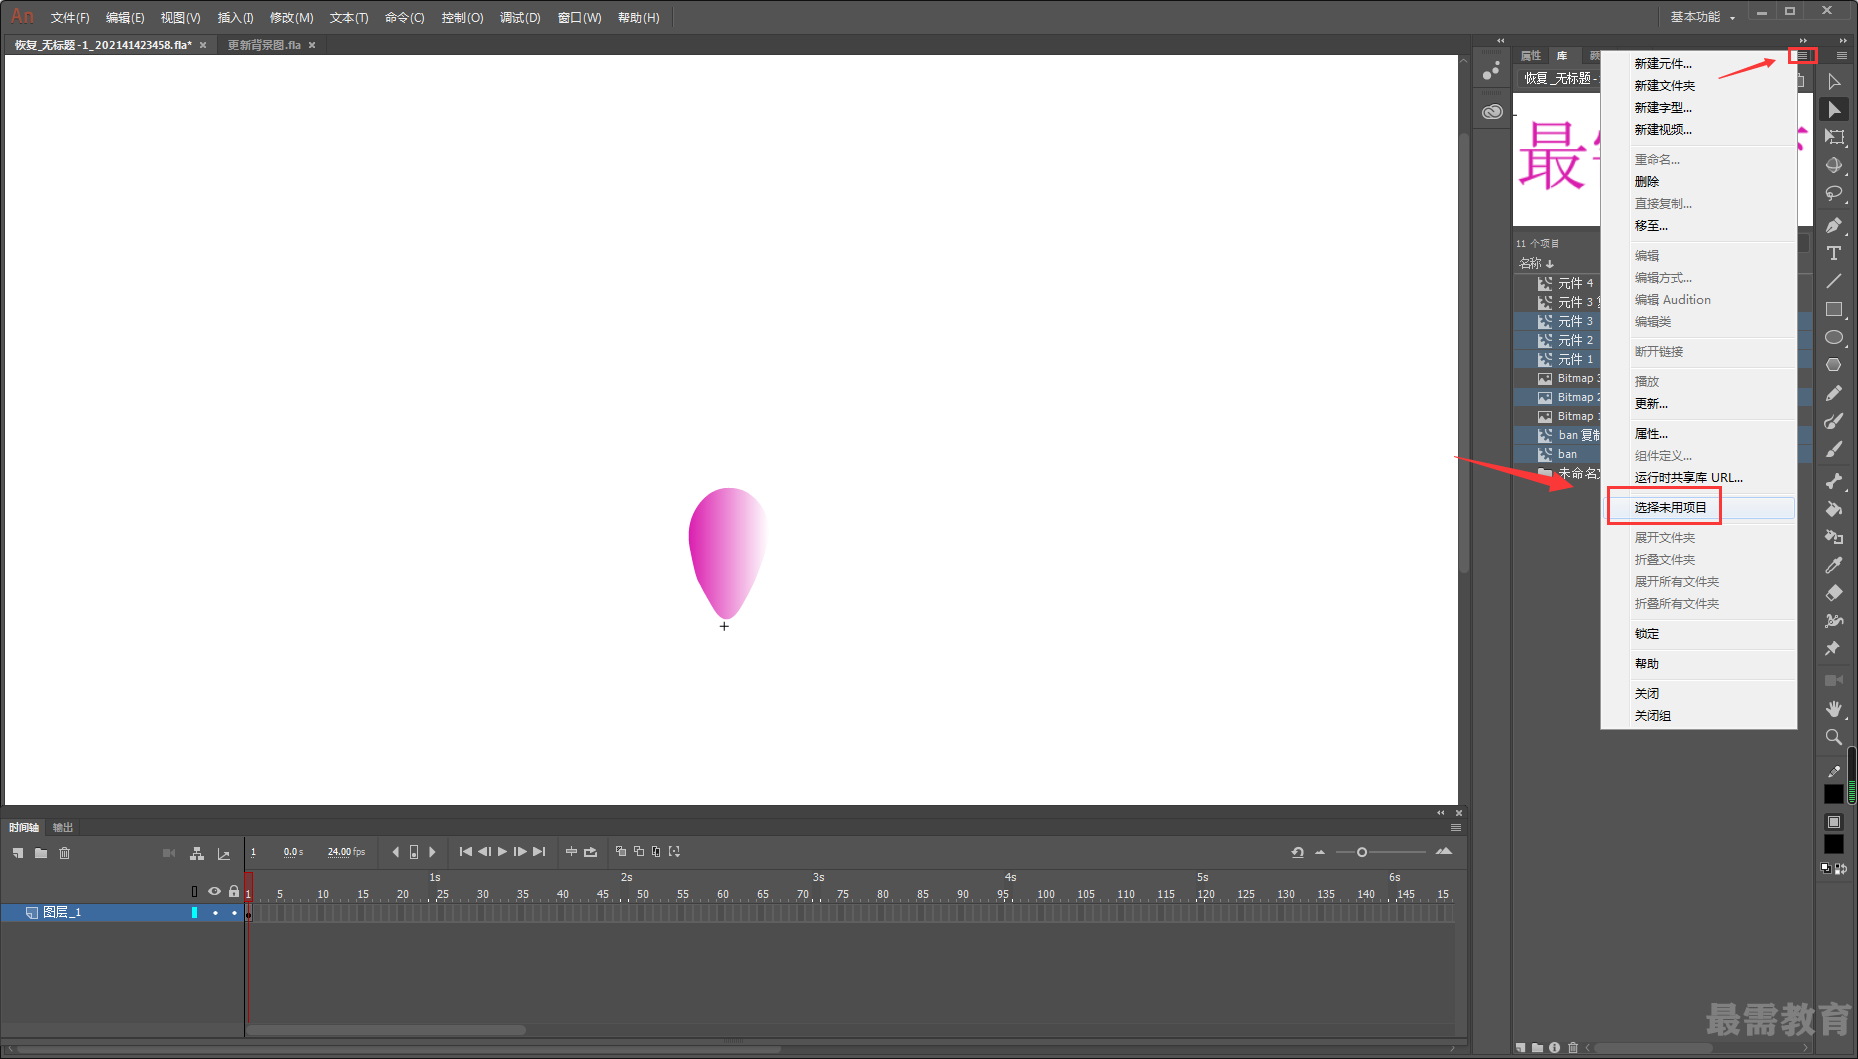Click the Library properties info icon
1858x1059 pixels.
coord(1554,1048)
